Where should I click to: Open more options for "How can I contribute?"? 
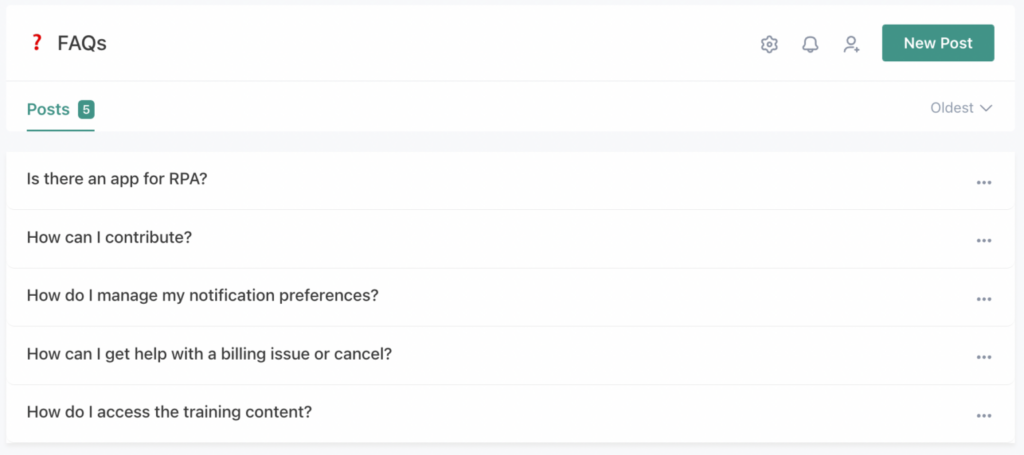(x=984, y=240)
